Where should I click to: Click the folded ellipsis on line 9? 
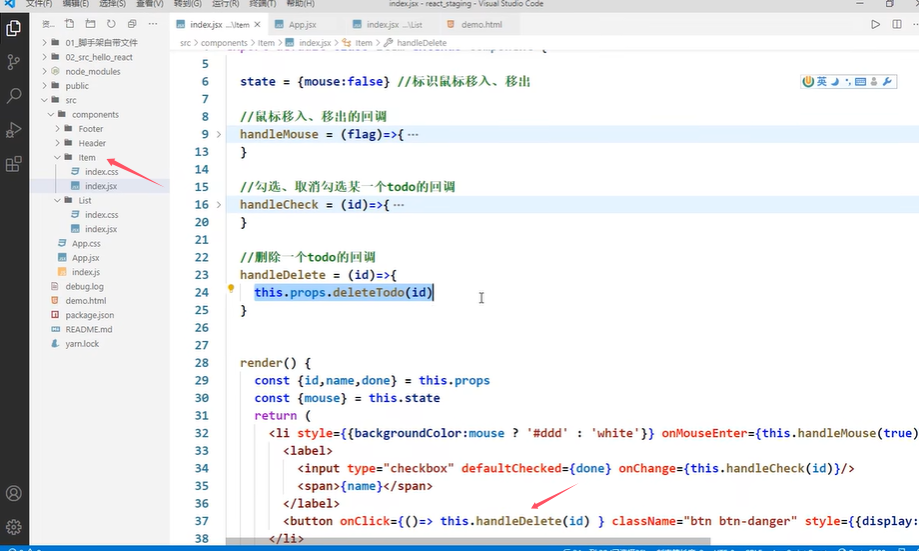(x=413, y=135)
